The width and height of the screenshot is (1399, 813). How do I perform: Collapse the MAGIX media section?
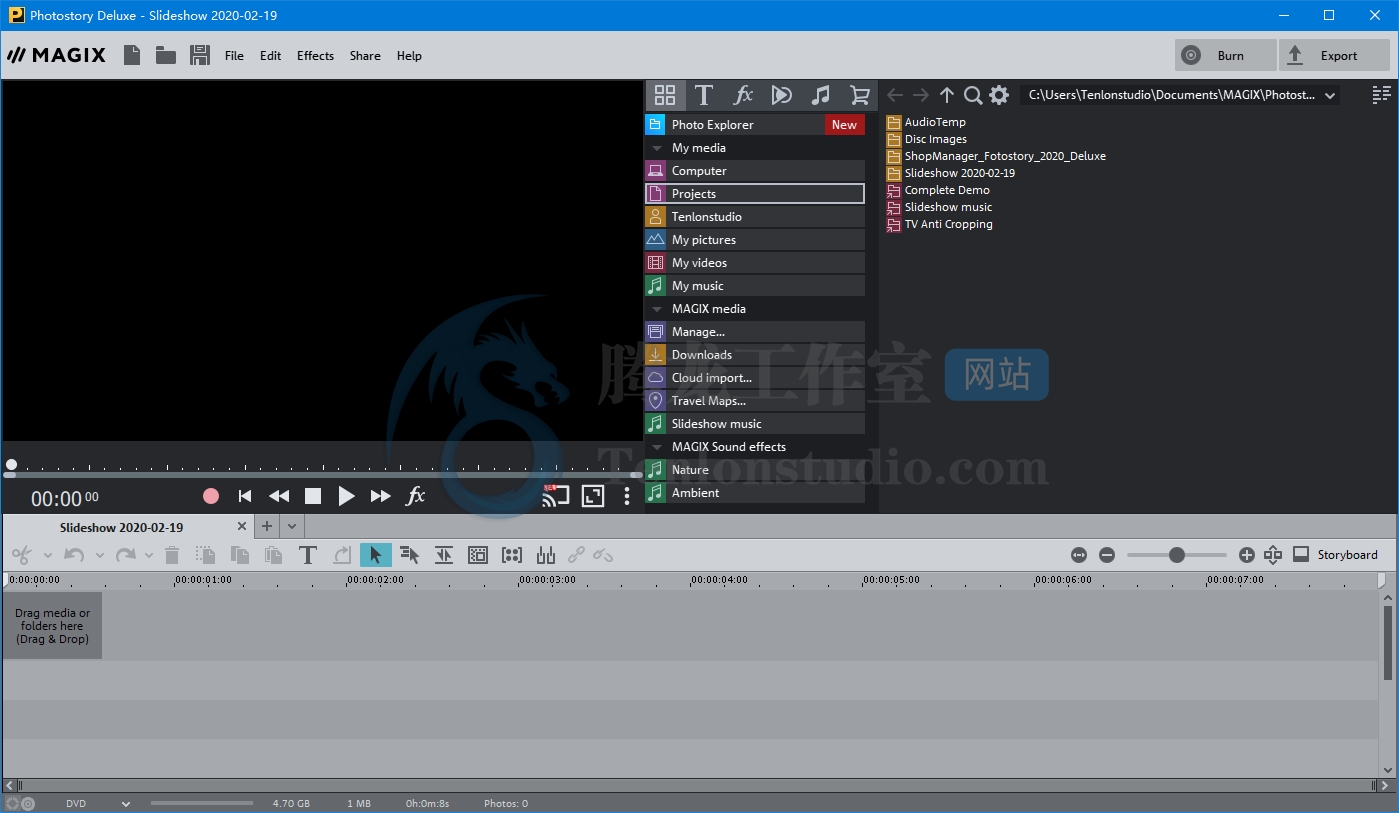tap(657, 309)
